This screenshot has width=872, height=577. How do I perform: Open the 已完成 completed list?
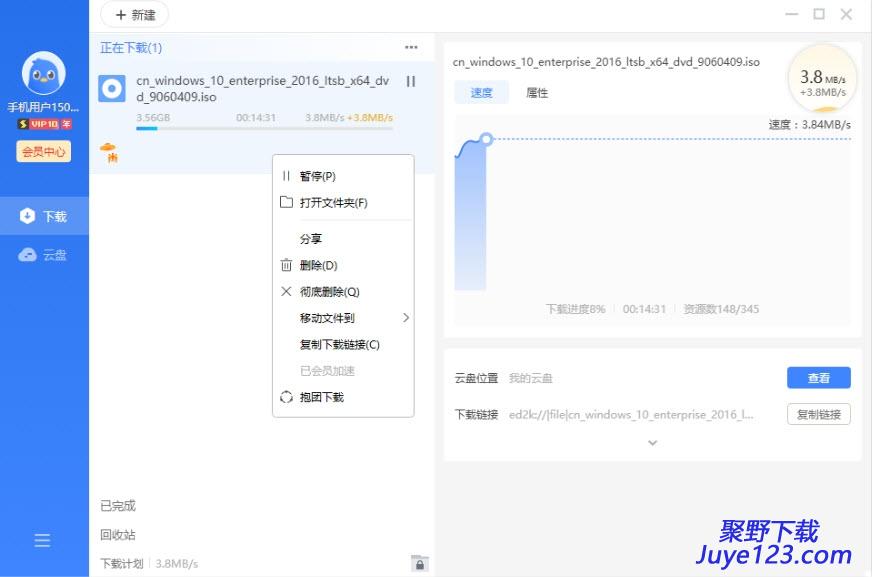point(118,506)
